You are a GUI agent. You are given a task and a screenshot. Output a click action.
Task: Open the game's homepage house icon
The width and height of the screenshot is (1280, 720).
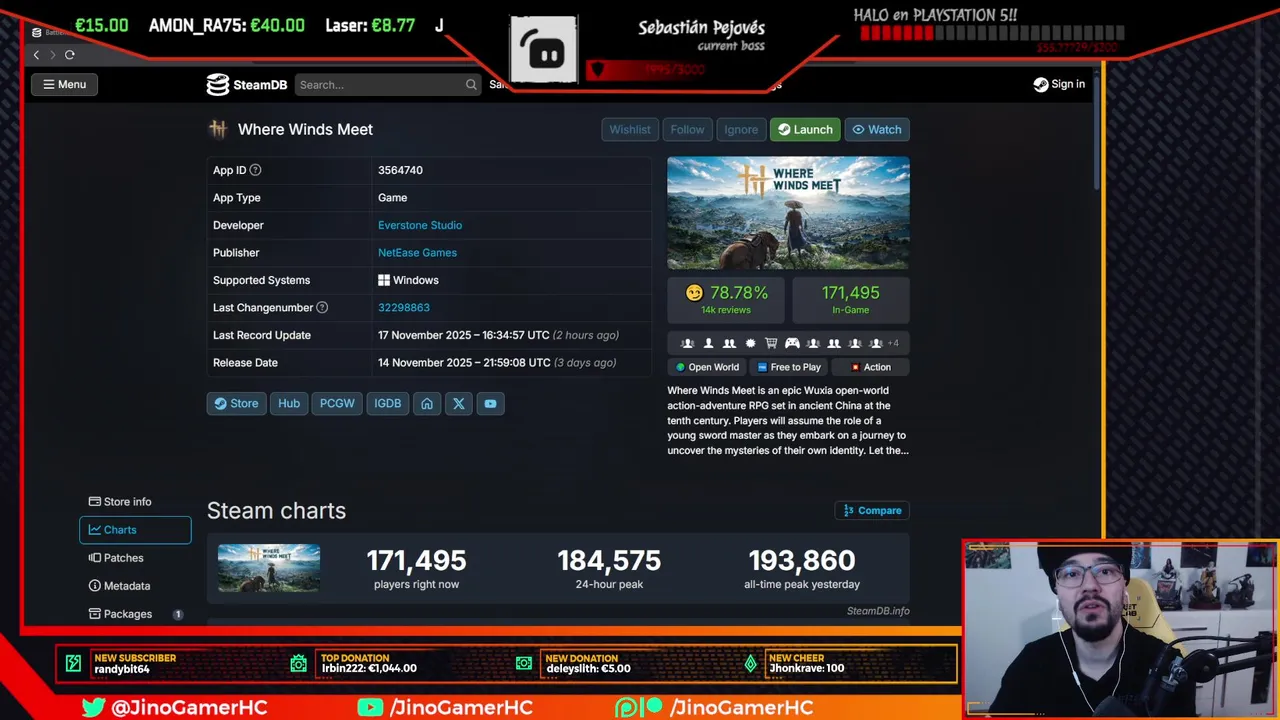[427, 403]
